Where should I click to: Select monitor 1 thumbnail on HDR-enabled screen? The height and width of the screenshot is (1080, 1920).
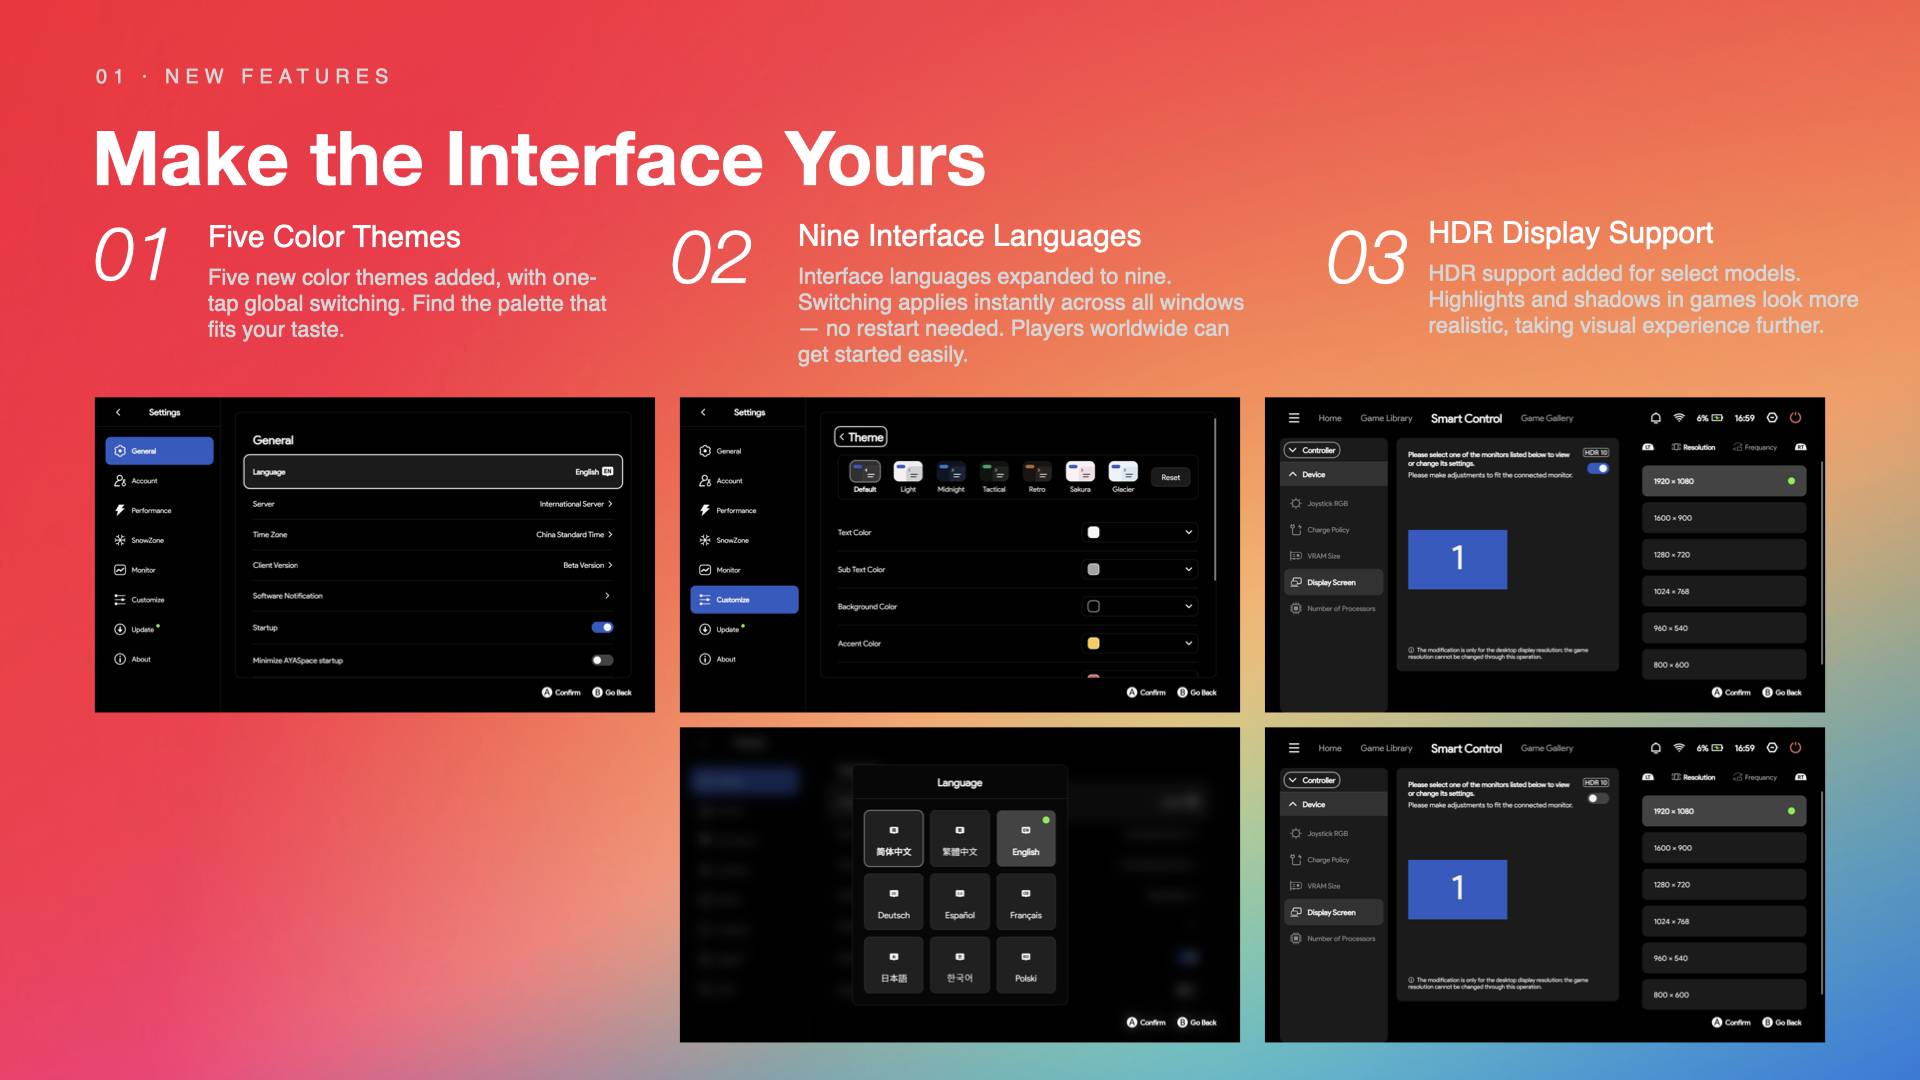pos(1457,559)
